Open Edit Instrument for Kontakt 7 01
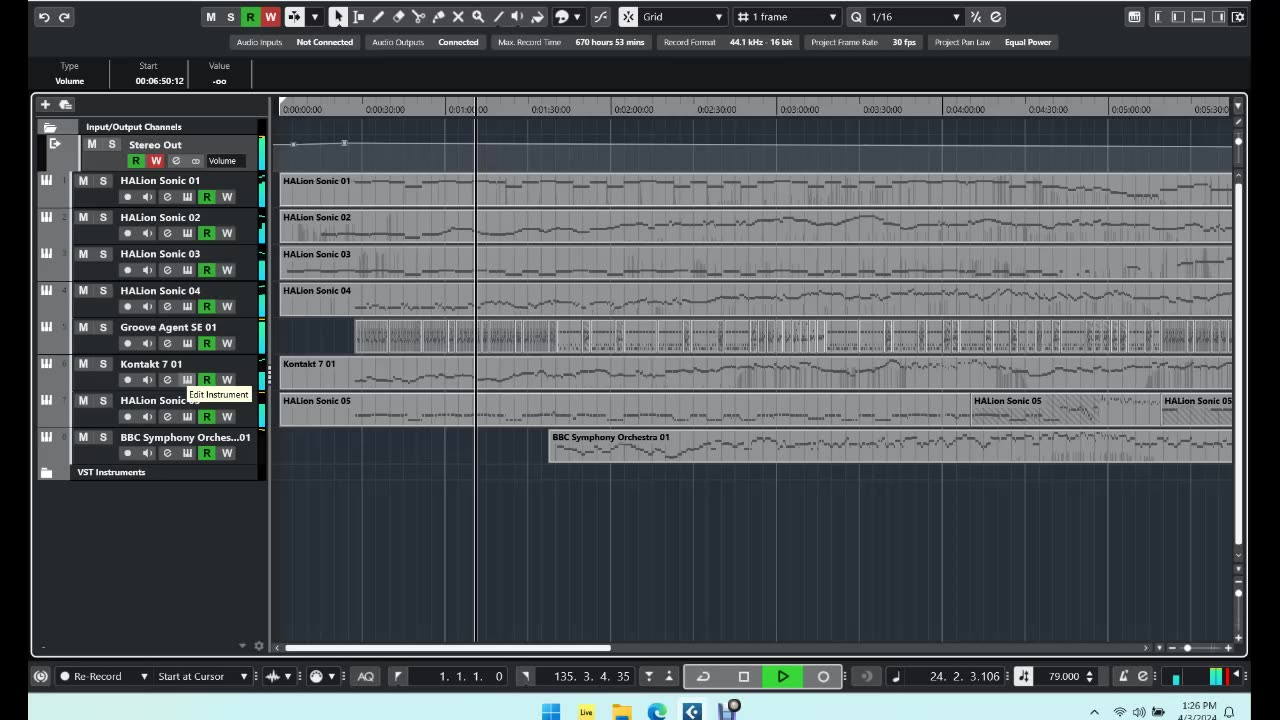1280x720 pixels. (x=187, y=380)
